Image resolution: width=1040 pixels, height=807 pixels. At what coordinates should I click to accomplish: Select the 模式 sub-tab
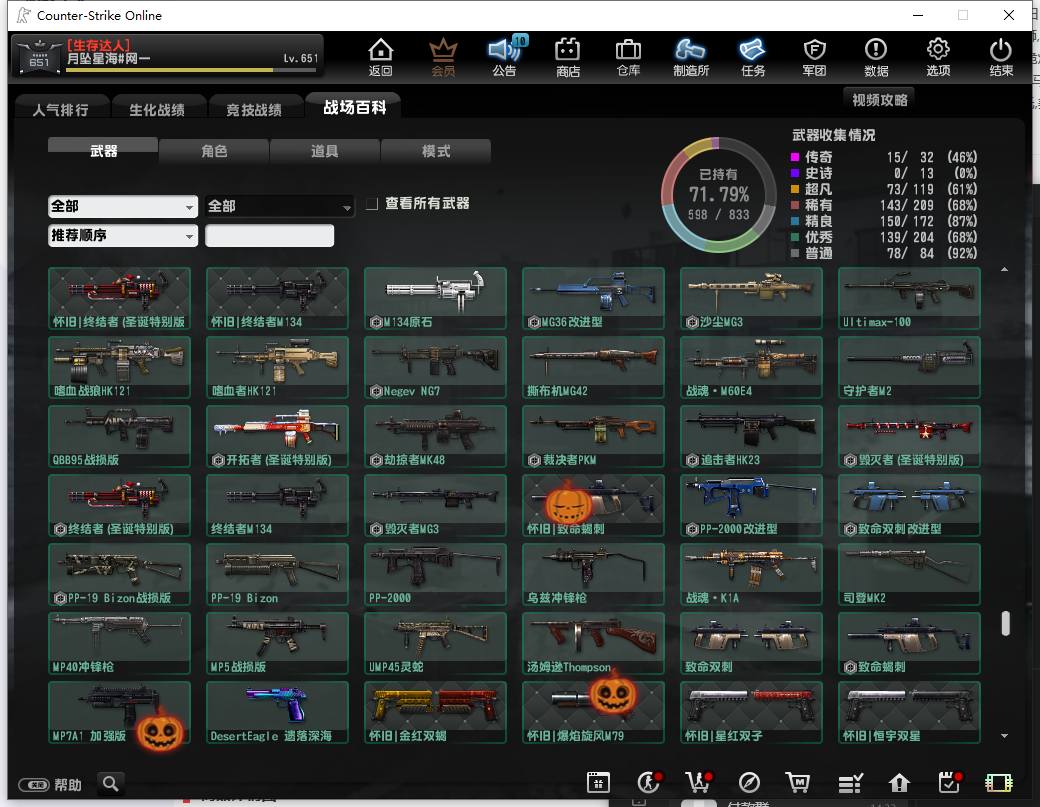point(436,151)
